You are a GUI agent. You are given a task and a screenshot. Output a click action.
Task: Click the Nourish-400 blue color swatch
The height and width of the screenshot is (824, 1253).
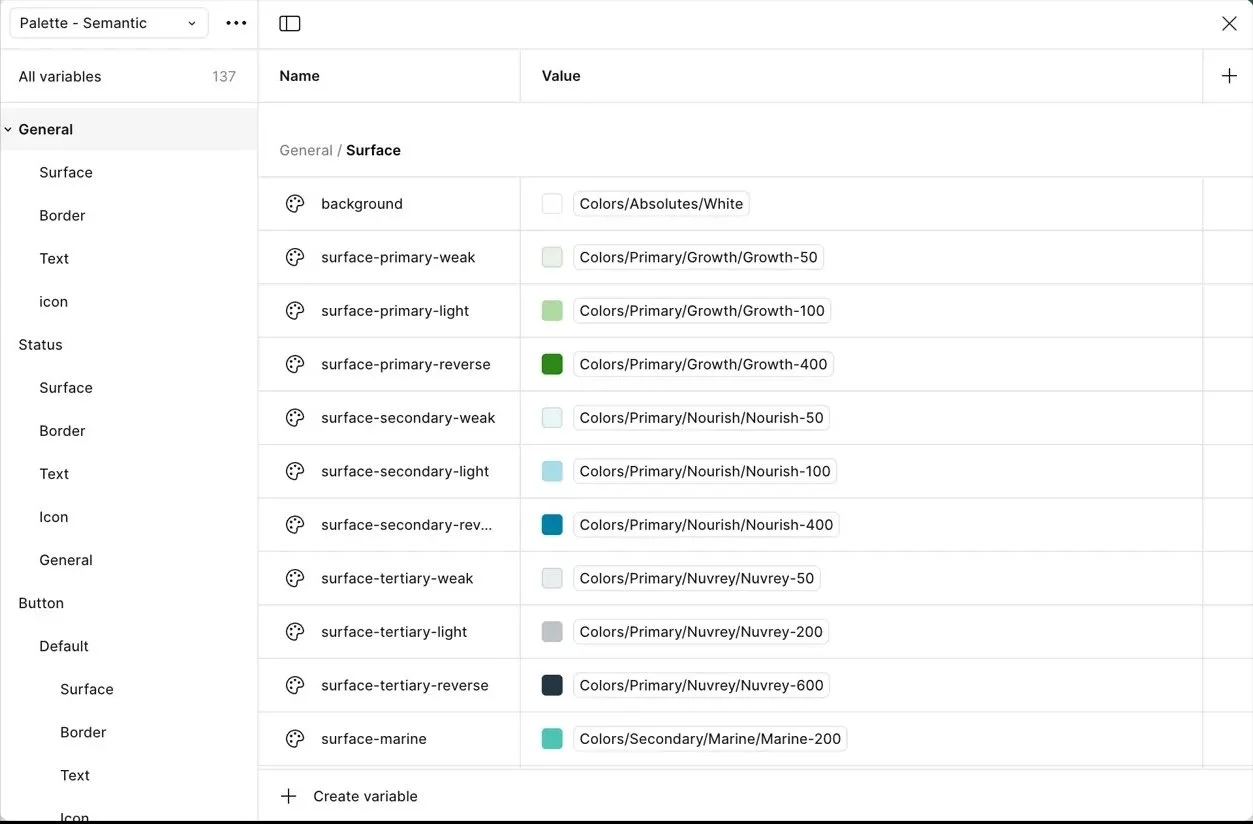(552, 525)
